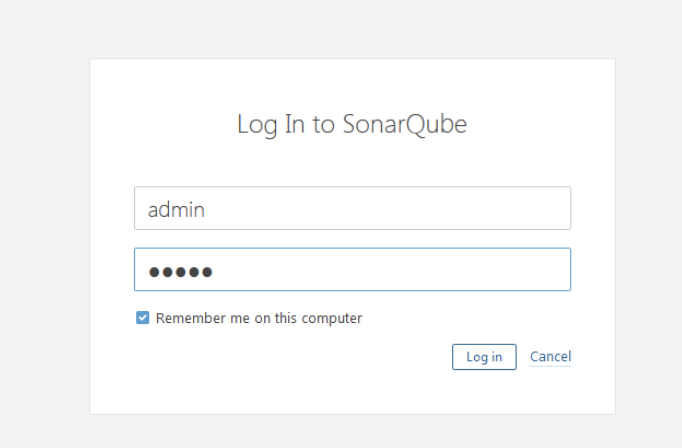Image resolution: width=682 pixels, height=448 pixels.
Task: Focus the masked password field
Action: coord(352,270)
